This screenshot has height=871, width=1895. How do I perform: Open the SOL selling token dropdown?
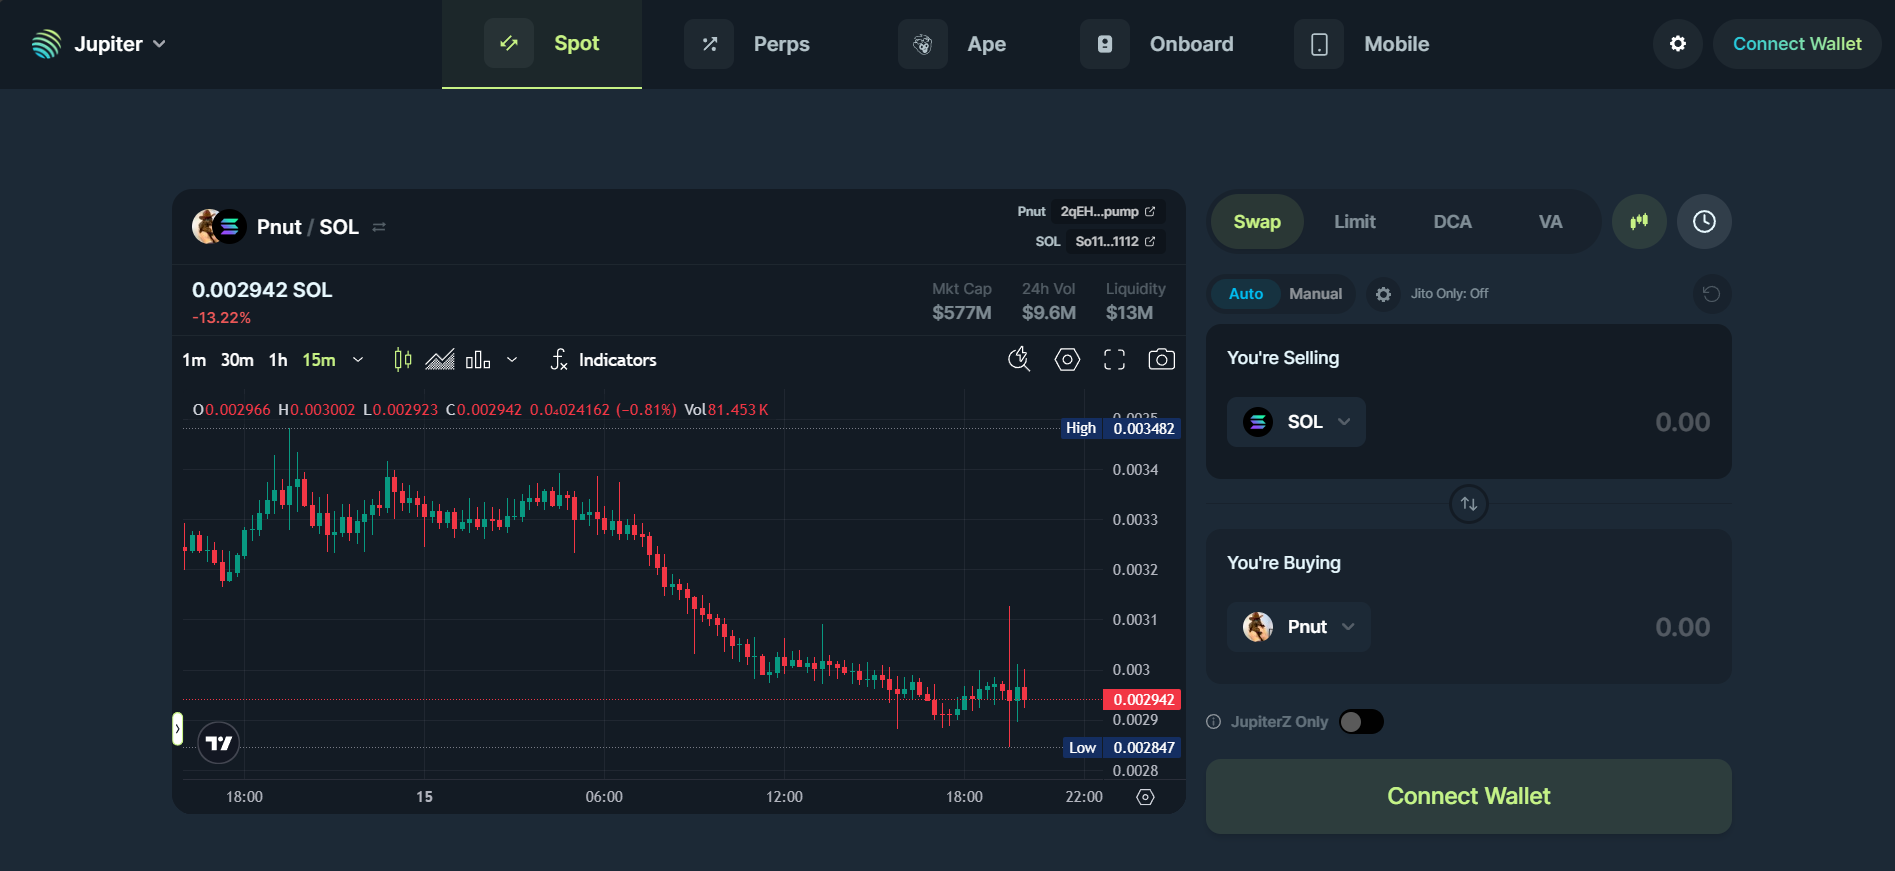[1296, 422]
